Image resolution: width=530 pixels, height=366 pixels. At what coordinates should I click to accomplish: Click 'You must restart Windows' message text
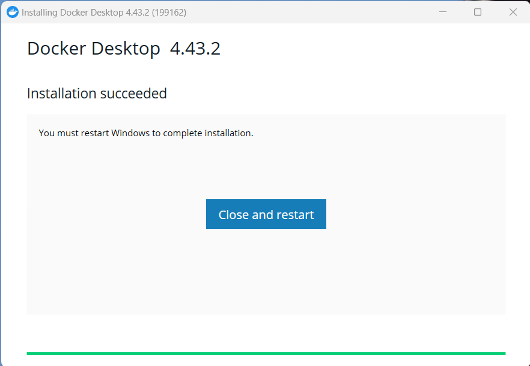[146, 133]
